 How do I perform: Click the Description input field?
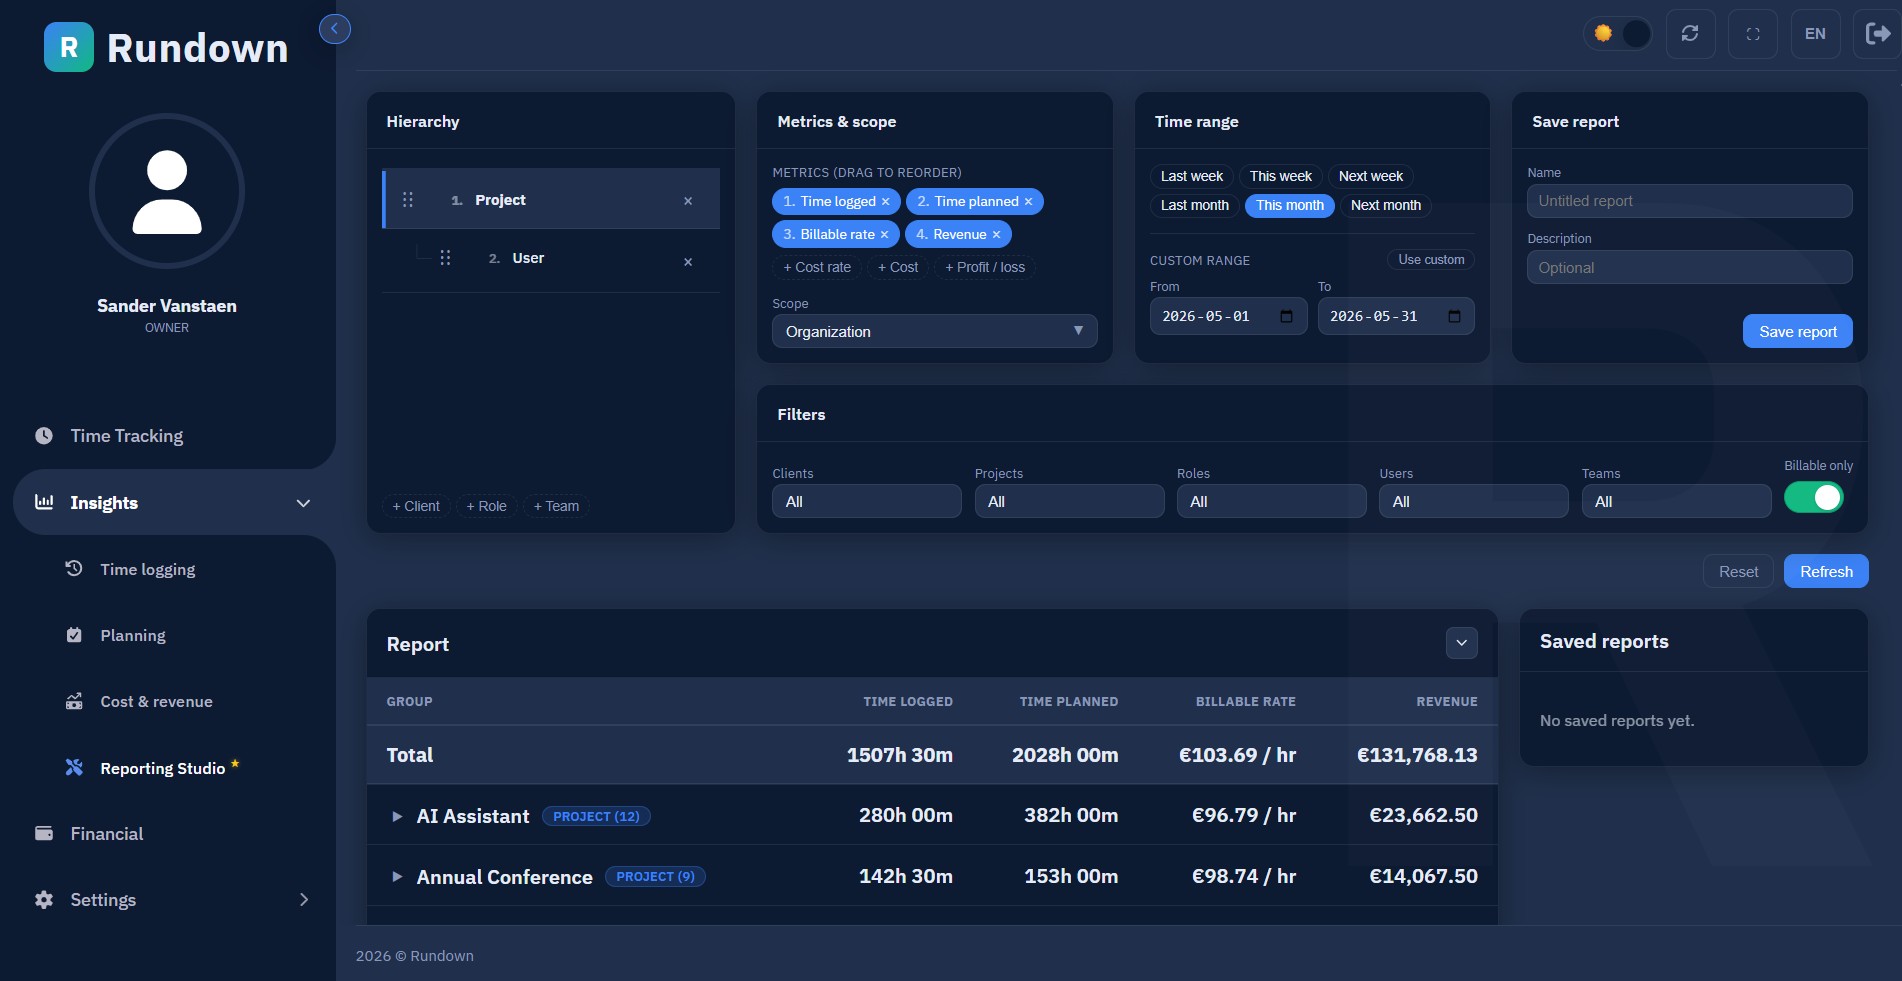pos(1689,267)
